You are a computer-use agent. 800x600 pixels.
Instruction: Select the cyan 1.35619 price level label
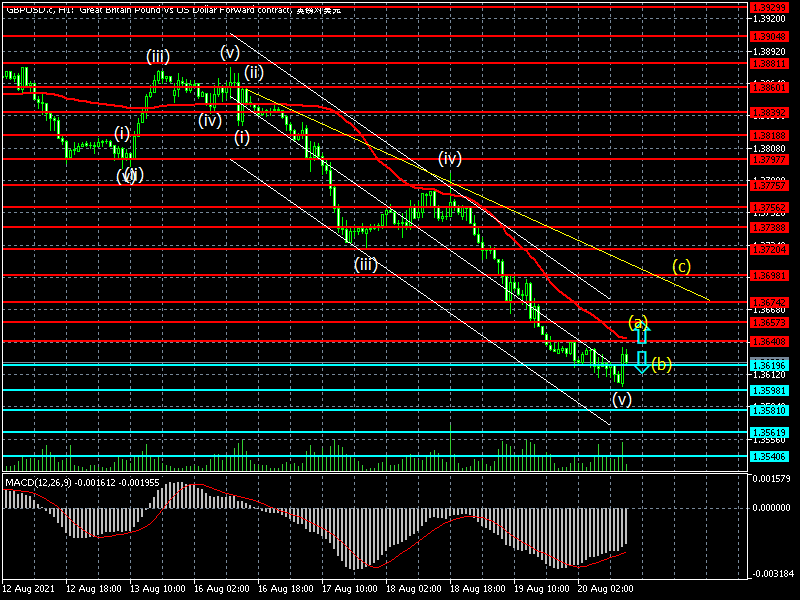pyautogui.click(x=769, y=433)
